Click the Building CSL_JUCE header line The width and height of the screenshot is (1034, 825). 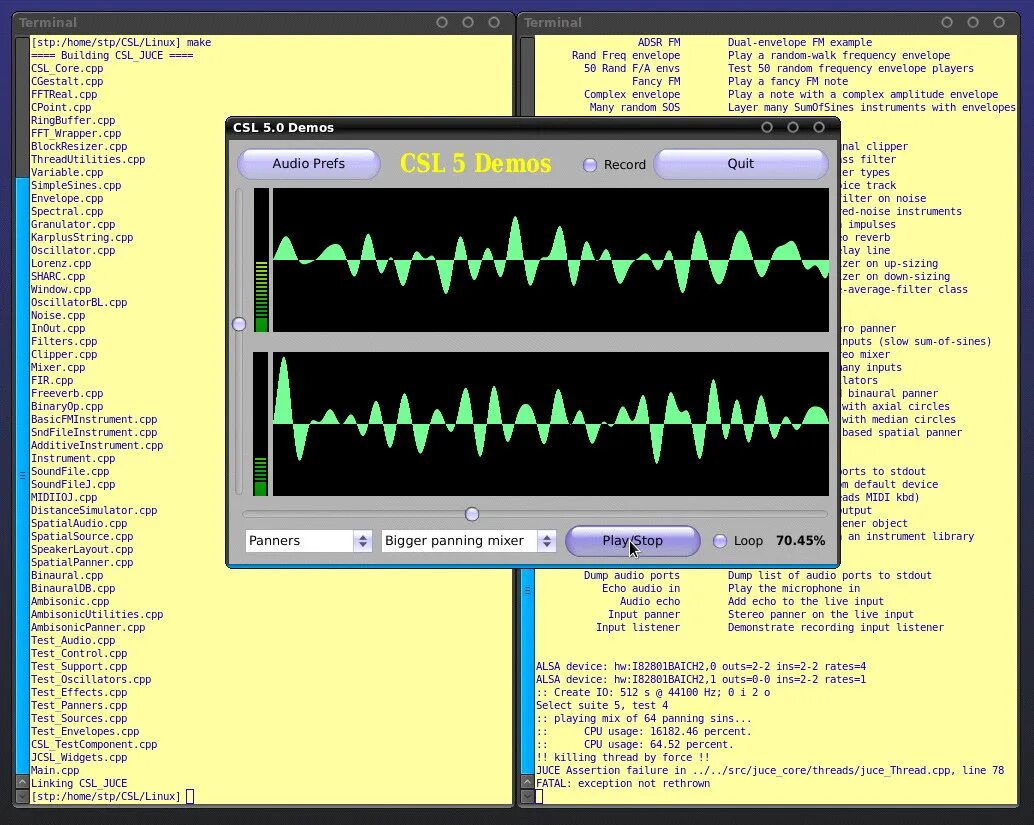point(112,55)
